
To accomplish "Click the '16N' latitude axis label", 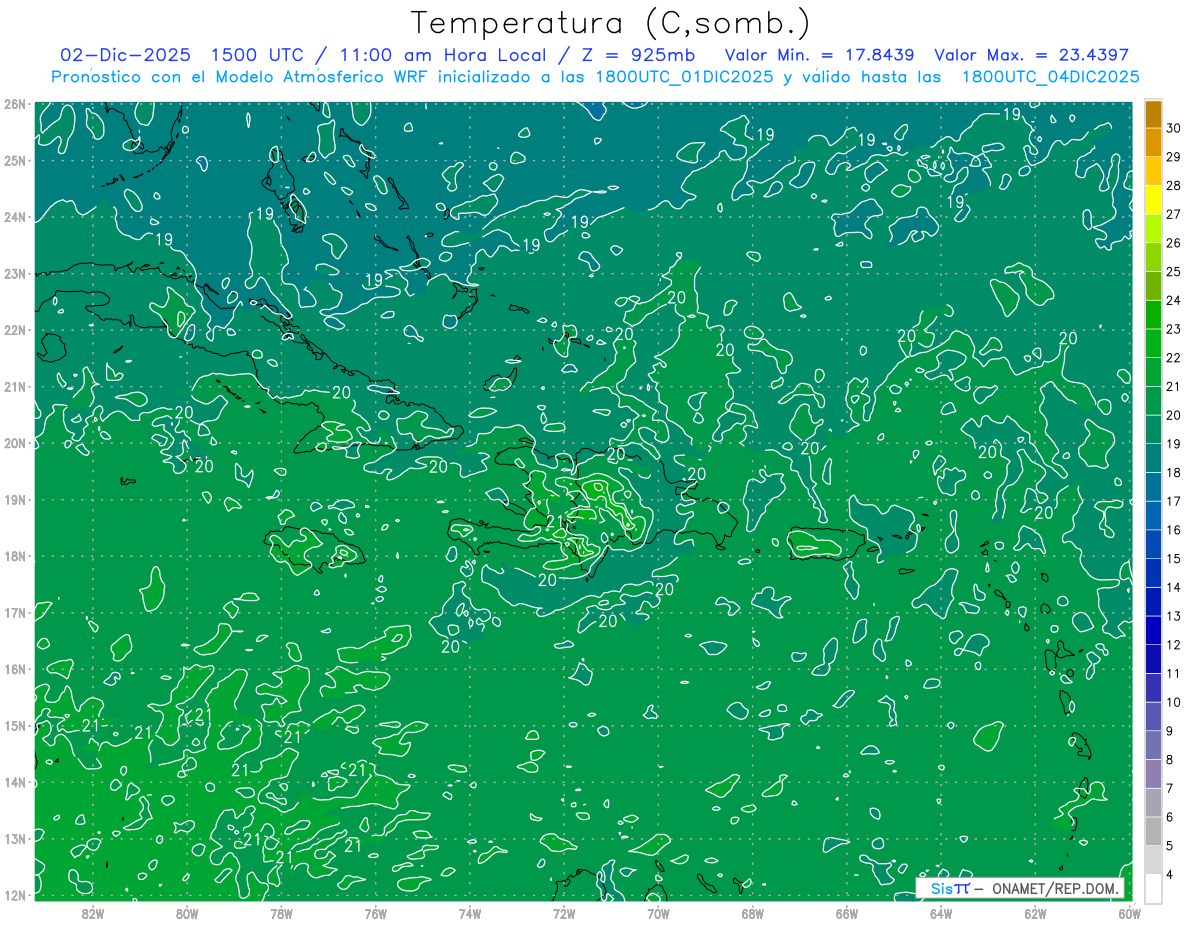I will (x=15, y=669).
